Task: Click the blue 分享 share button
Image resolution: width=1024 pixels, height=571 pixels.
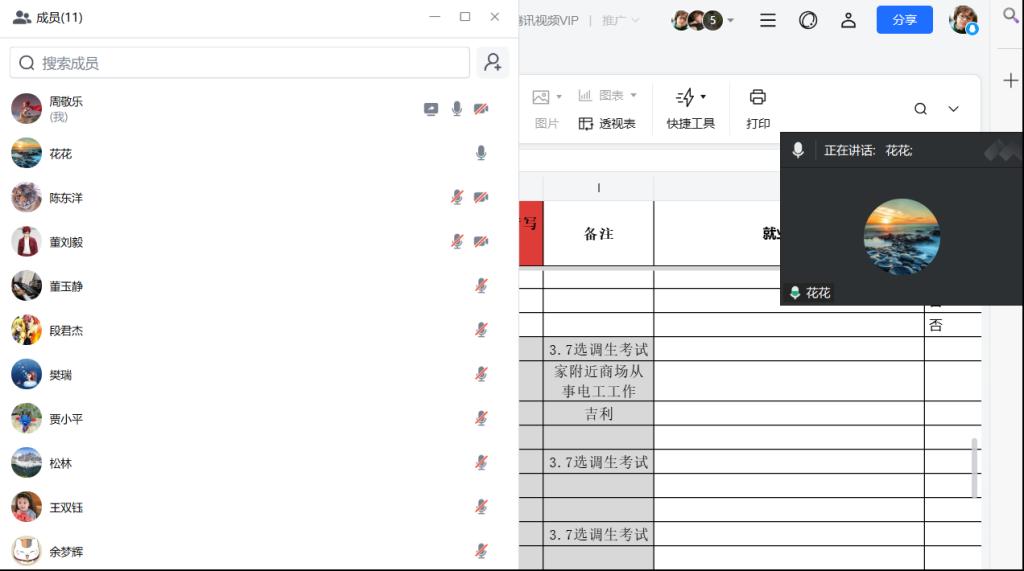Action: (x=904, y=20)
